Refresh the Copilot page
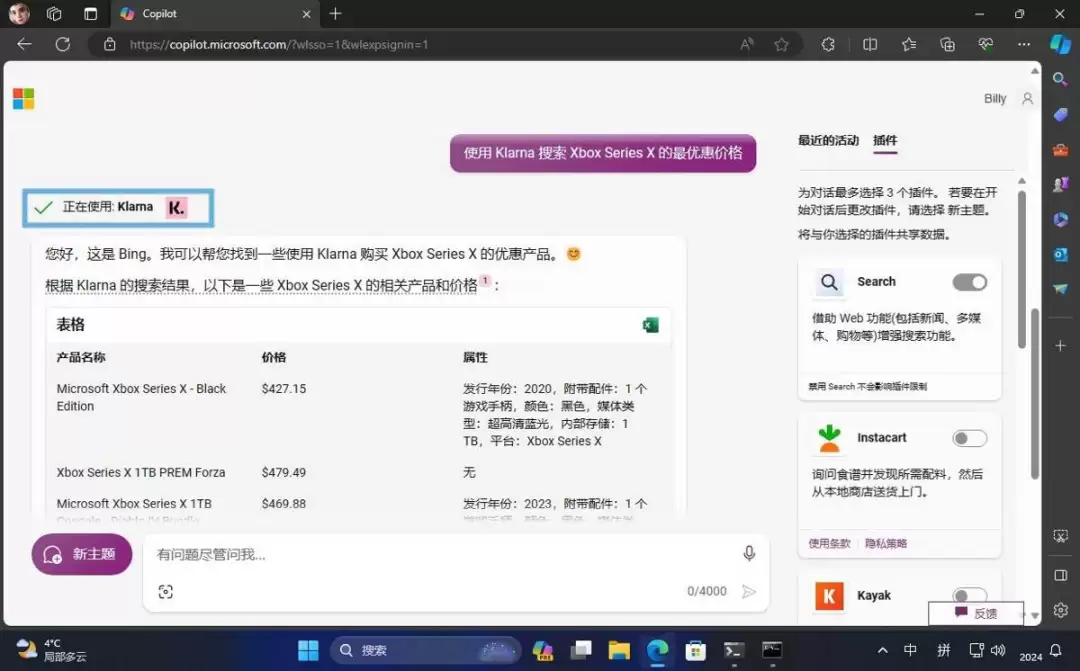Screen dimensions: 1080x671 coord(63,44)
